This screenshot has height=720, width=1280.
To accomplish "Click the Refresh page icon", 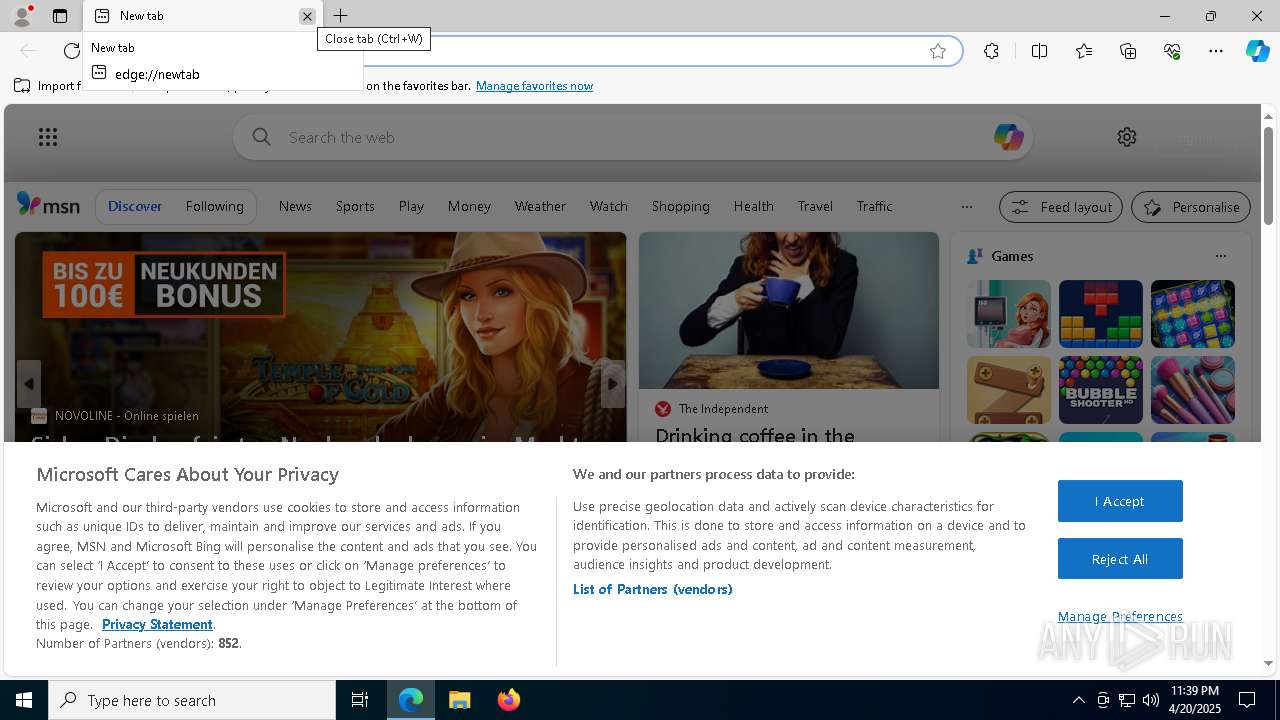I will [x=71, y=51].
